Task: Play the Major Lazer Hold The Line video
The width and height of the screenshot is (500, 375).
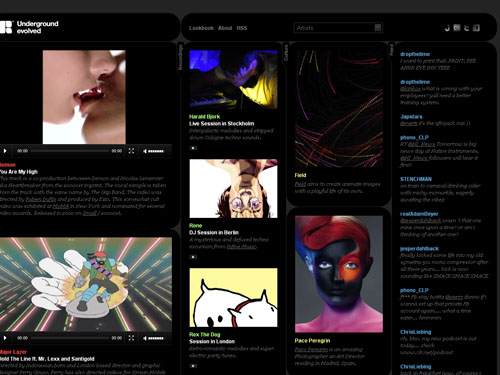Action: pyautogui.click(x=5, y=338)
